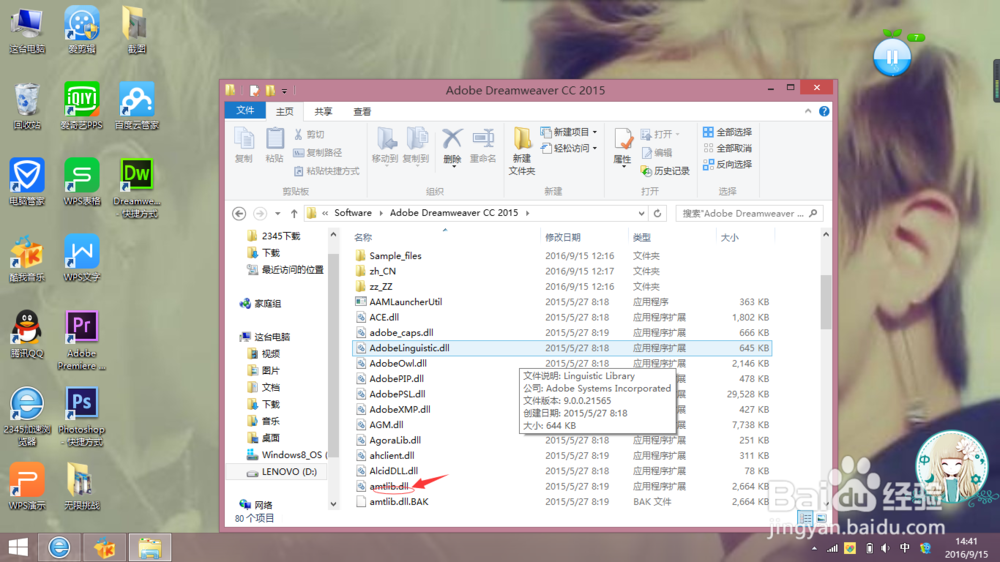Switch to large icons view button

(x=821, y=519)
